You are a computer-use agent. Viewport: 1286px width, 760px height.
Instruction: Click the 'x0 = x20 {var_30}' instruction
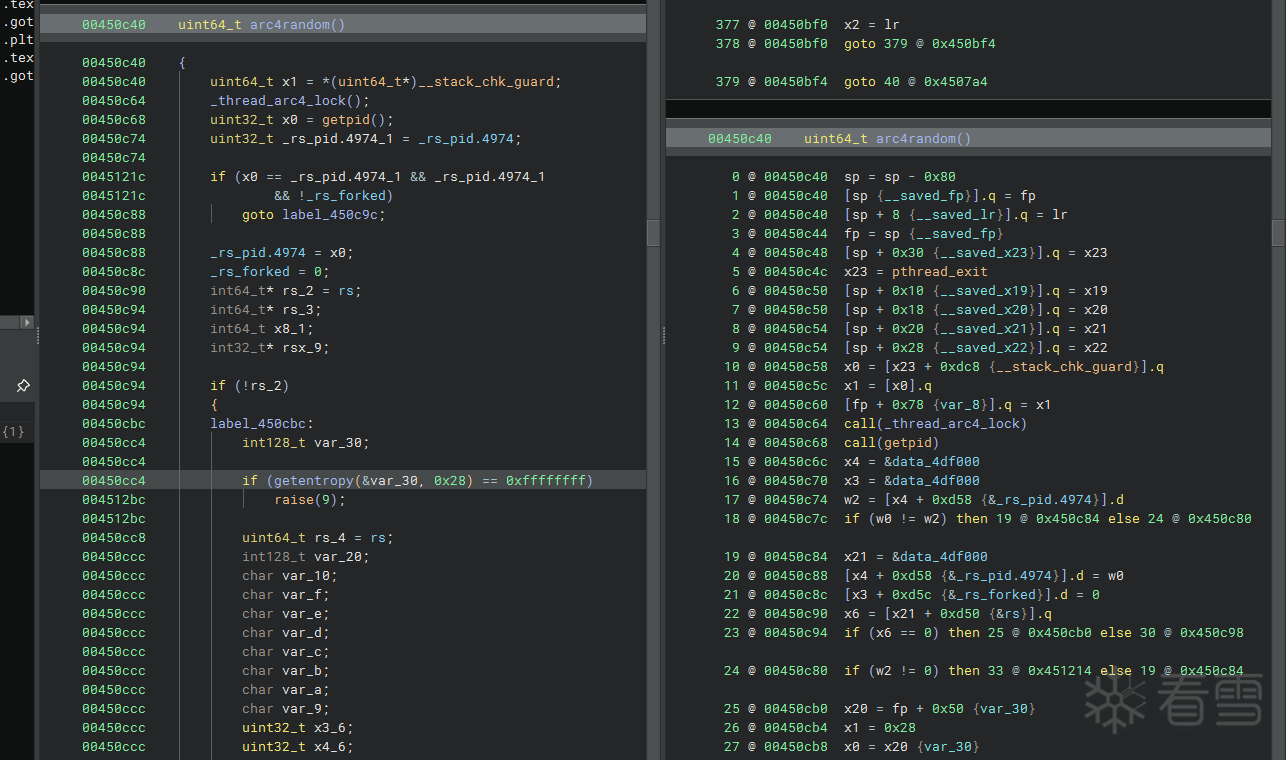[912, 747]
